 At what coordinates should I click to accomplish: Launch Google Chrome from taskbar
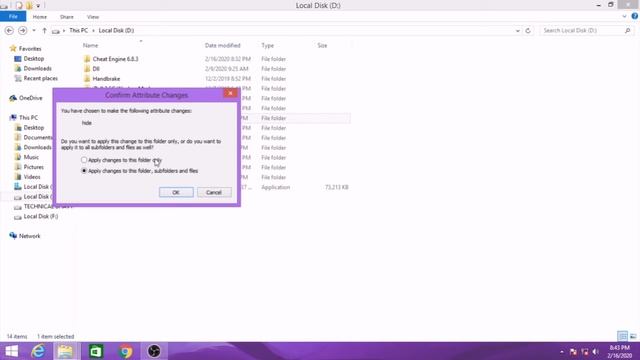126,351
